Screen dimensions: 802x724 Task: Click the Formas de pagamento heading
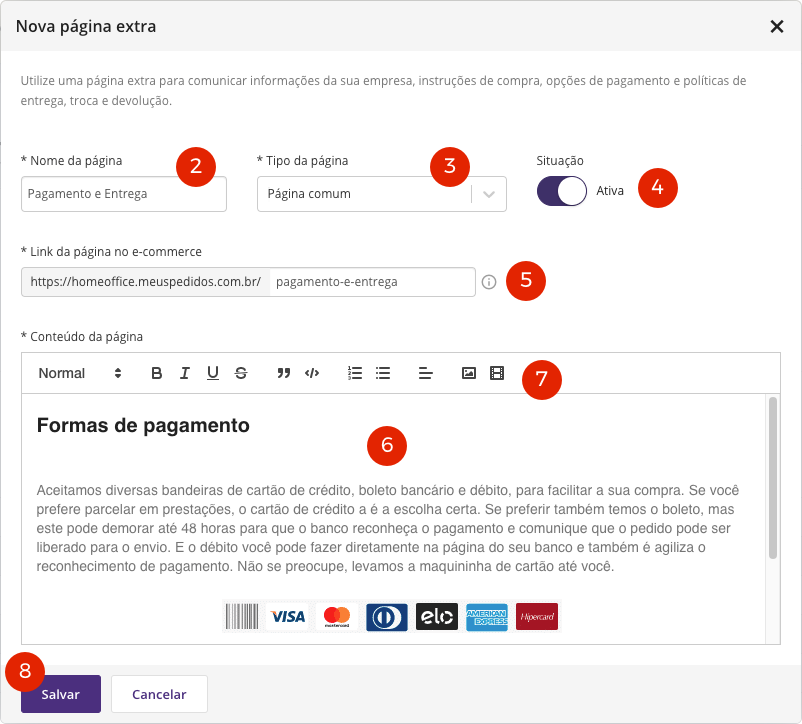tap(143, 425)
